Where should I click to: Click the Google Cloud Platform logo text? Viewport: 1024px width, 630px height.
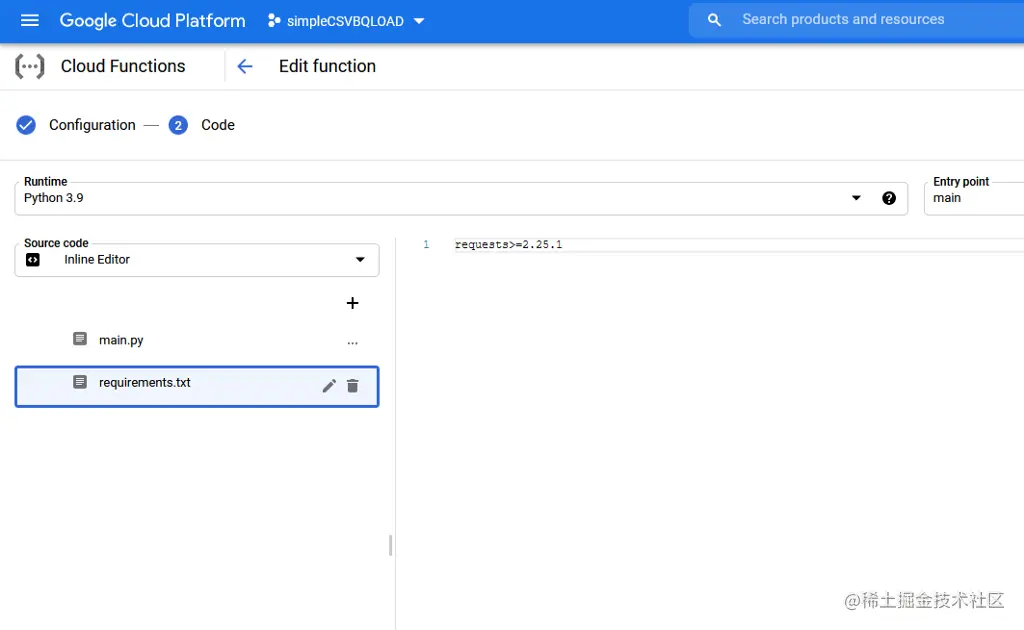pos(152,21)
